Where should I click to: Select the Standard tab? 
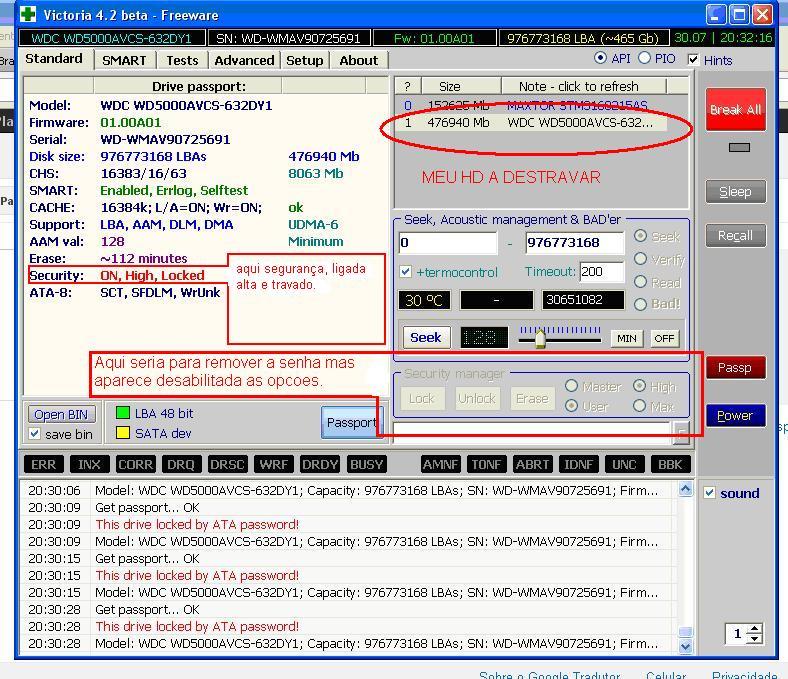click(x=54, y=59)
